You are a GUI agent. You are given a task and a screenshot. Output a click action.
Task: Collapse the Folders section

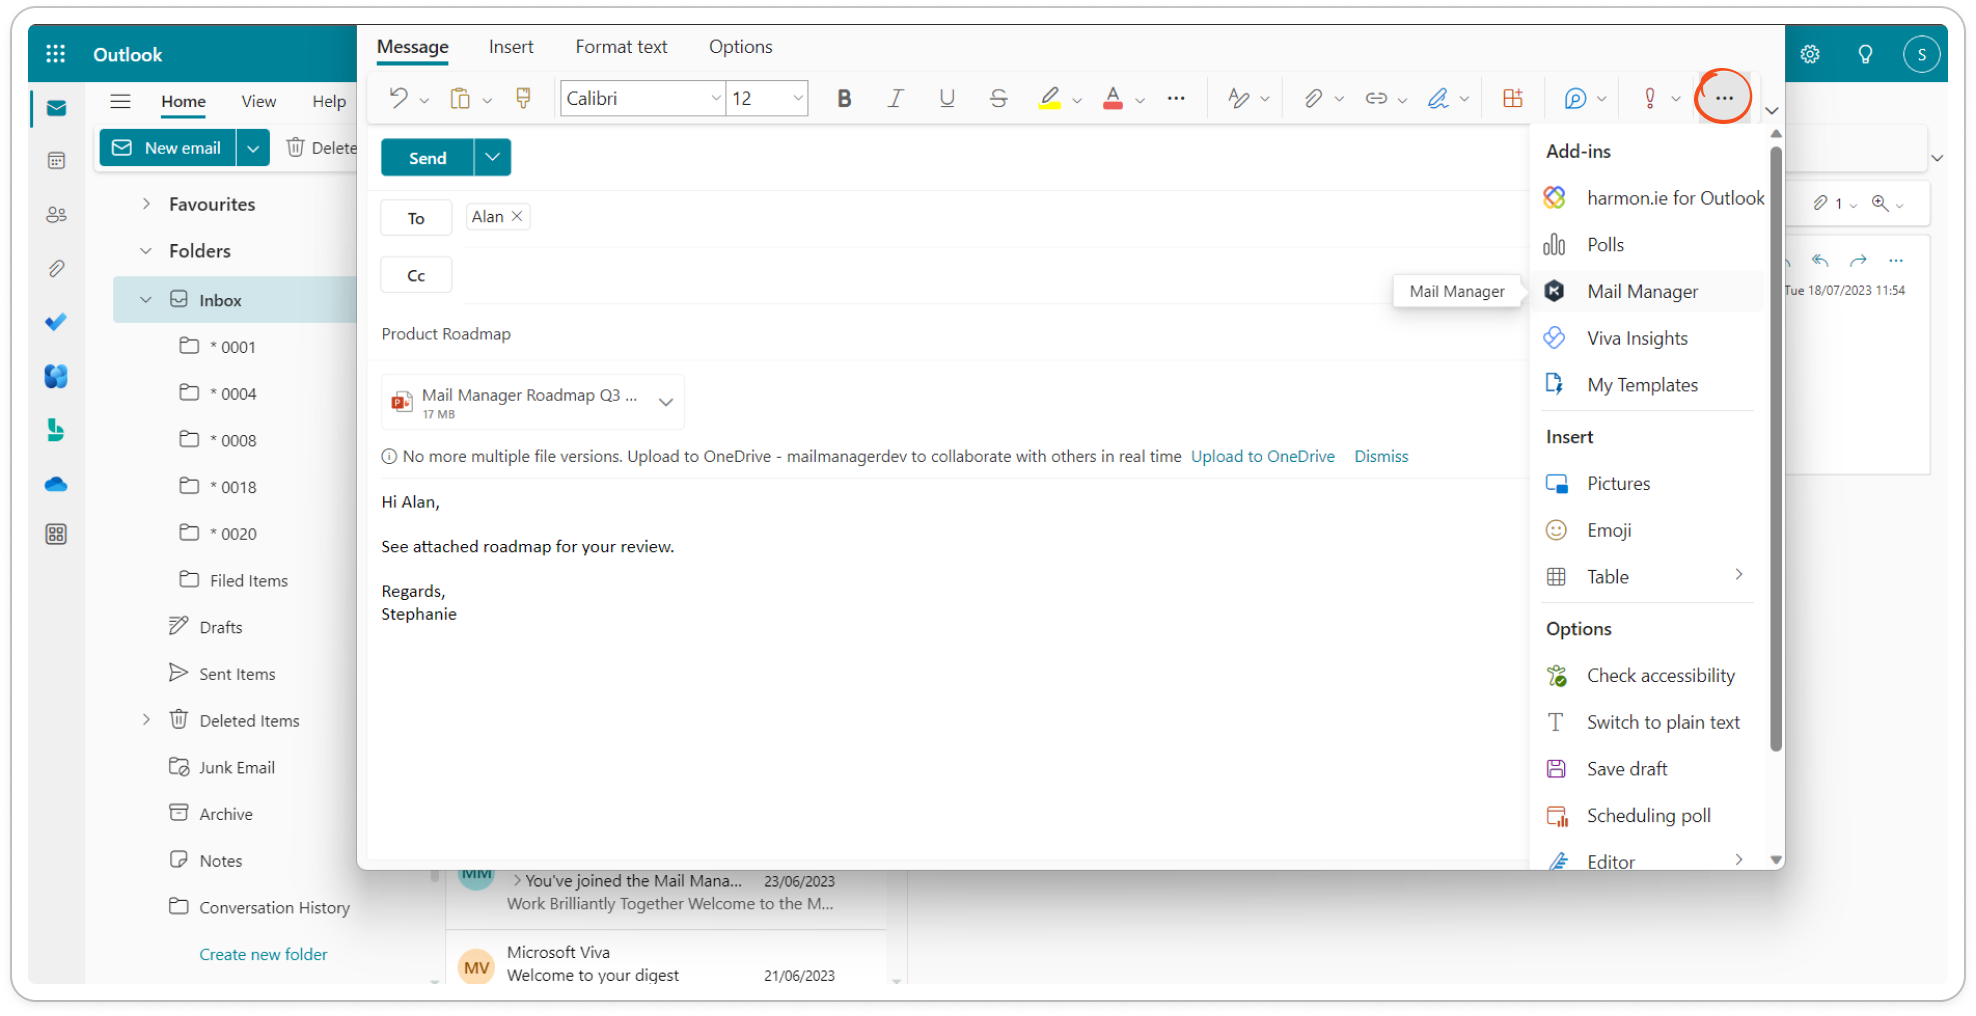pyautogui.click(x=146, y=251)
